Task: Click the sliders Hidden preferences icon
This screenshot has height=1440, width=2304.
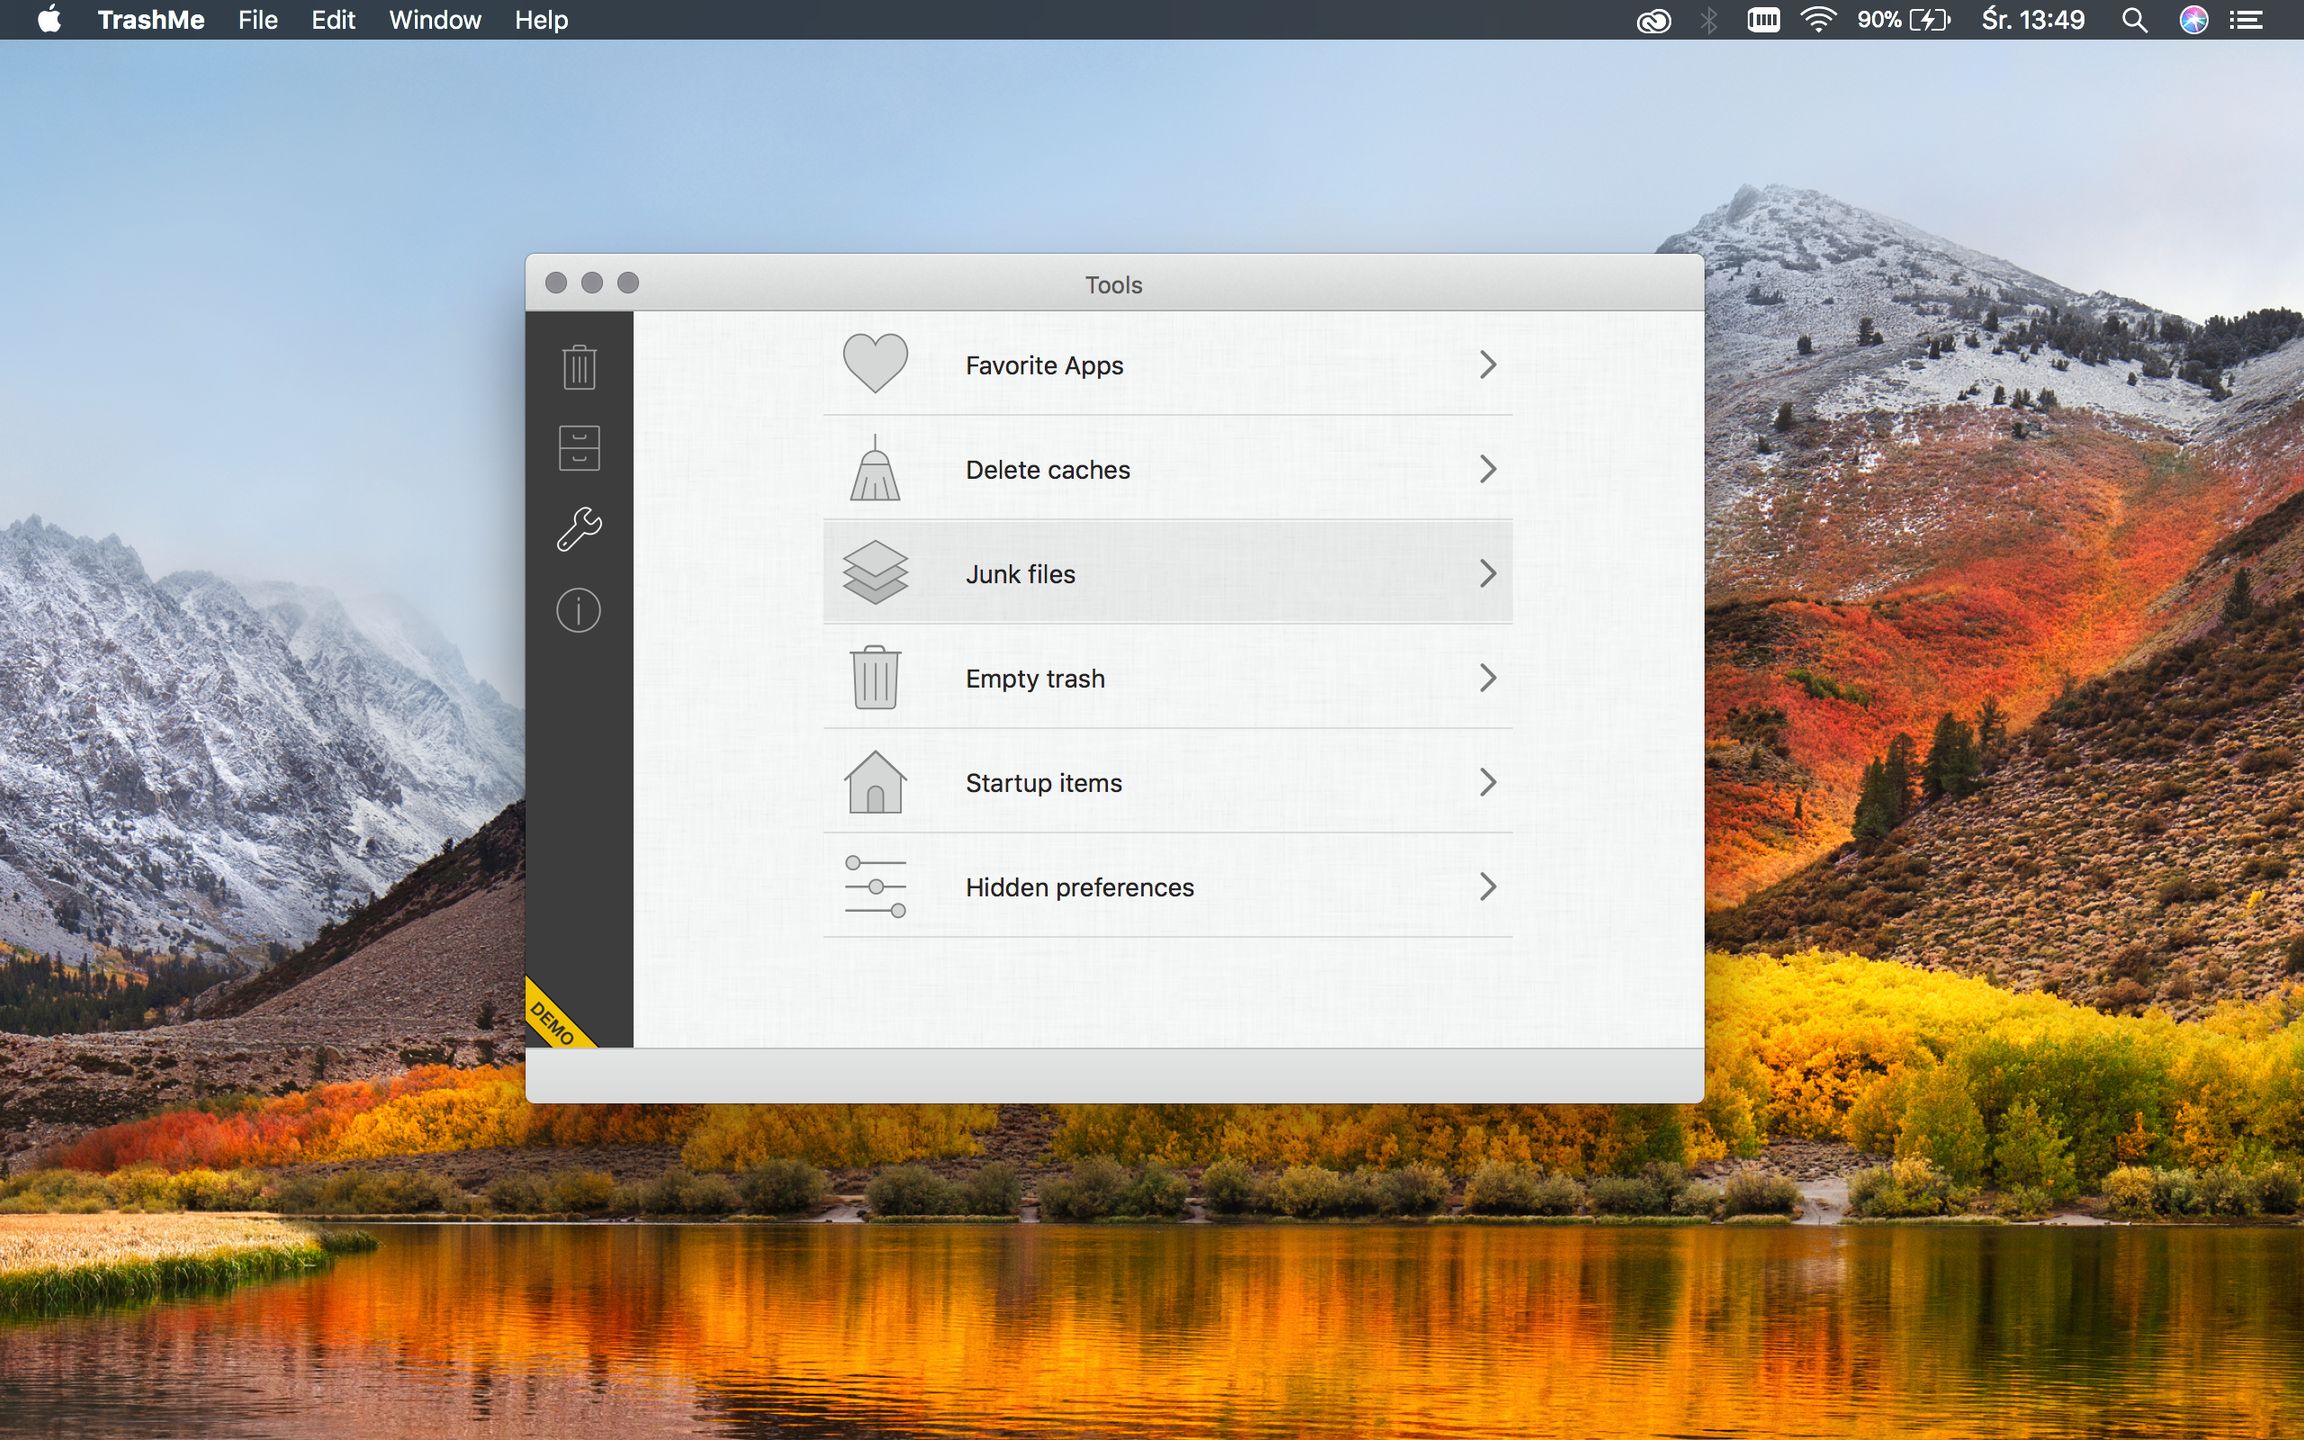Action: tap(875, 886)
